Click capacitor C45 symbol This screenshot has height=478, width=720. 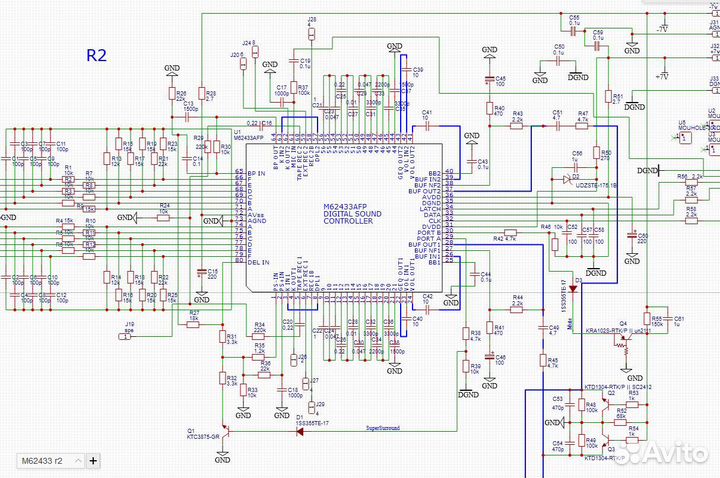point(489,79)
